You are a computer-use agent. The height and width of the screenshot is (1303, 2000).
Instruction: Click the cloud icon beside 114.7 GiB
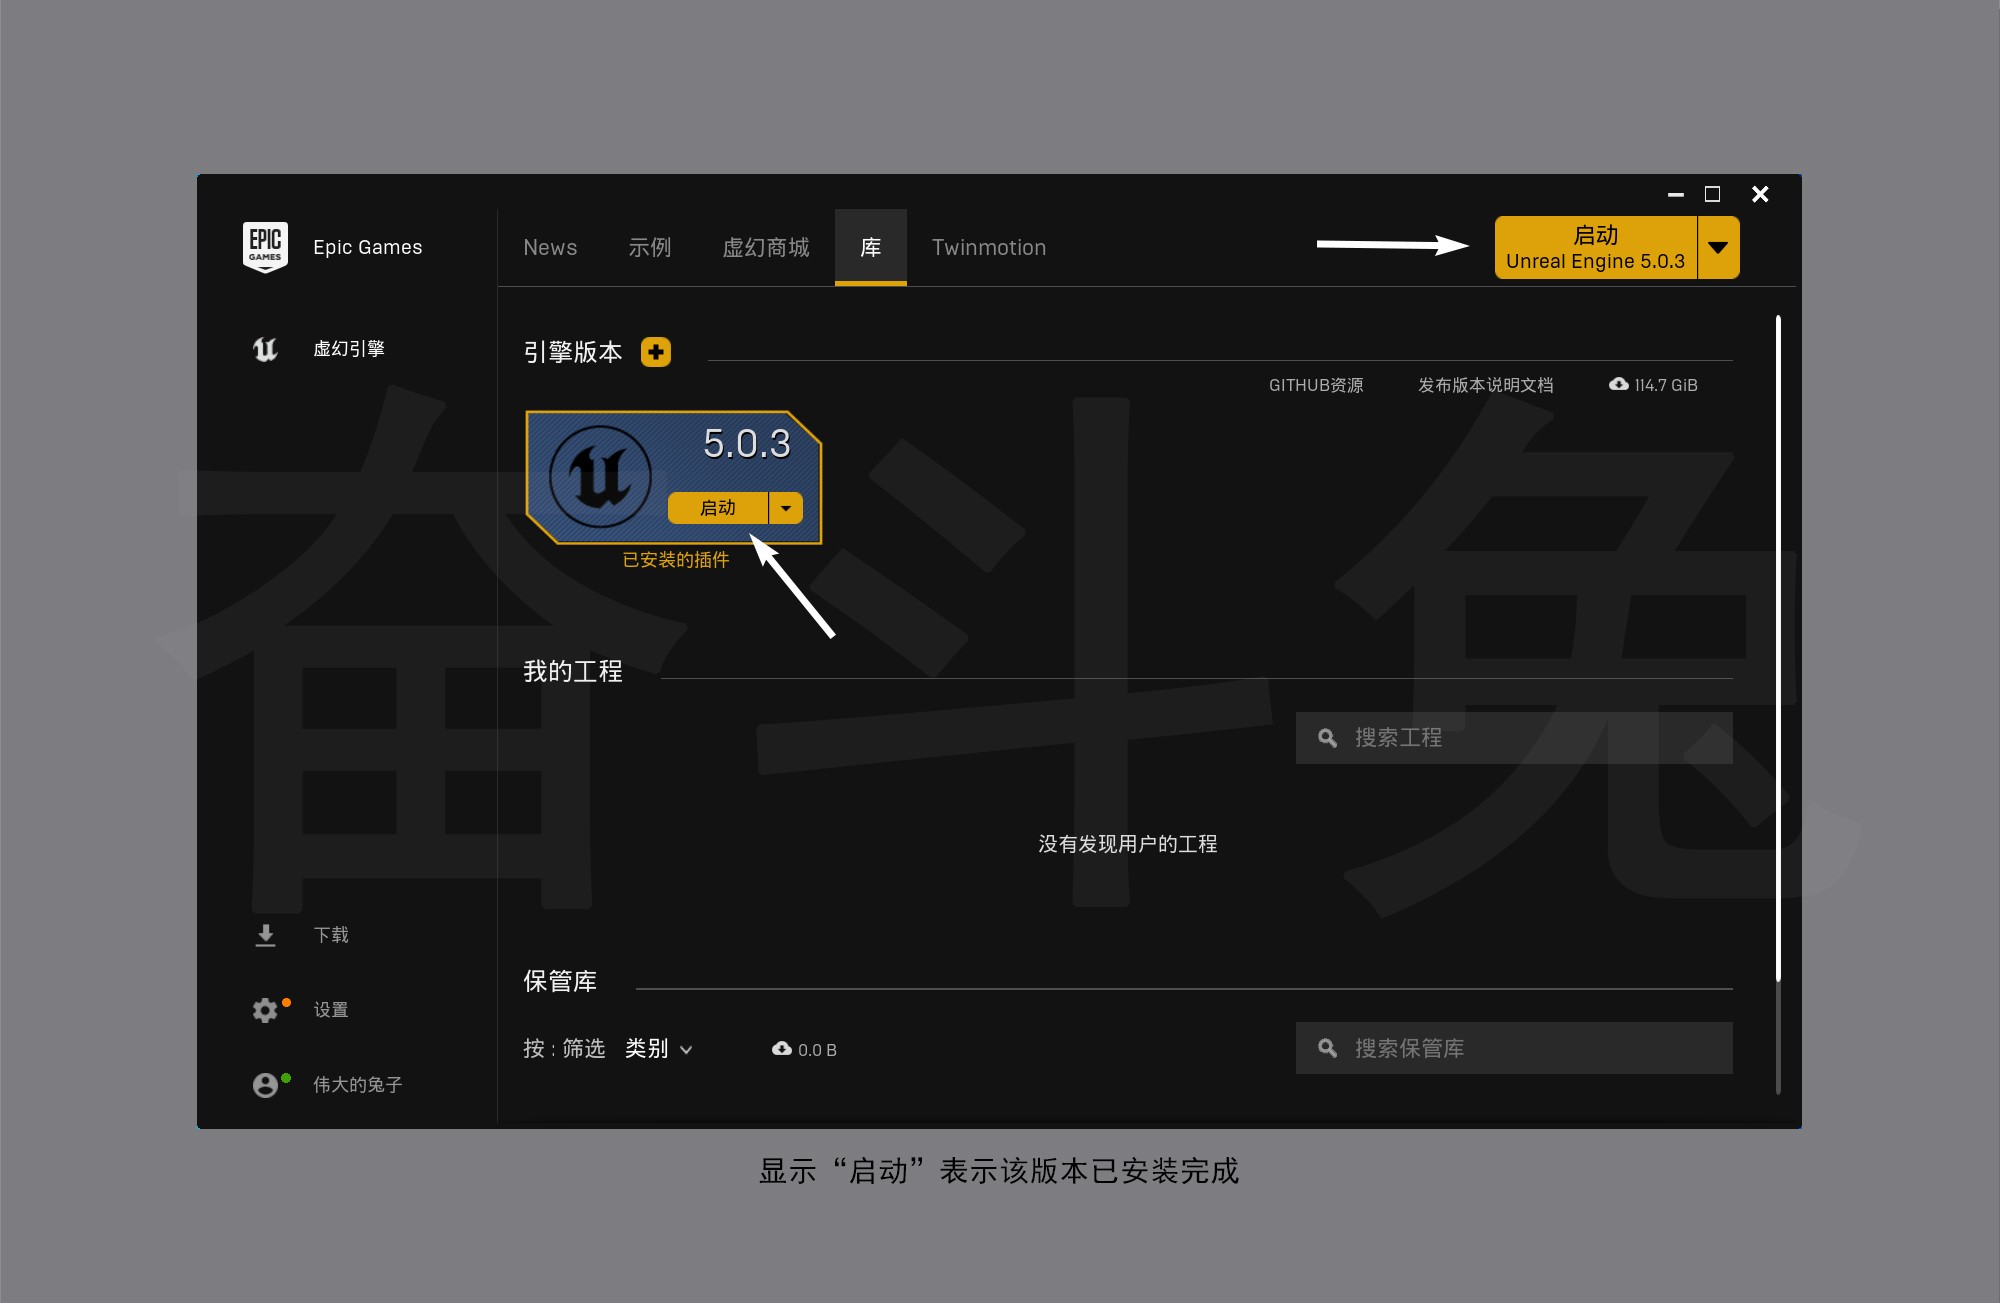(x=1618, y=384)
